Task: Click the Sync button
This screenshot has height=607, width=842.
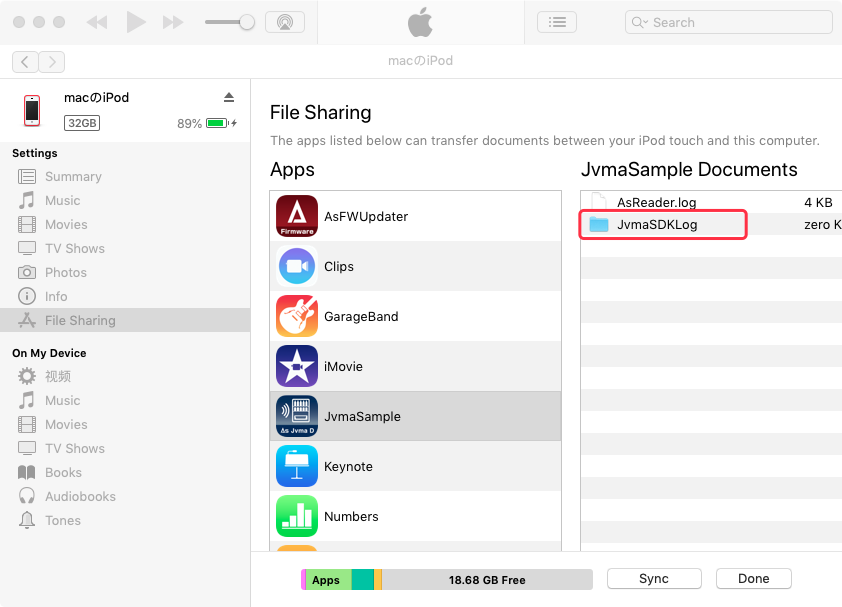Action: click(653, 579)
